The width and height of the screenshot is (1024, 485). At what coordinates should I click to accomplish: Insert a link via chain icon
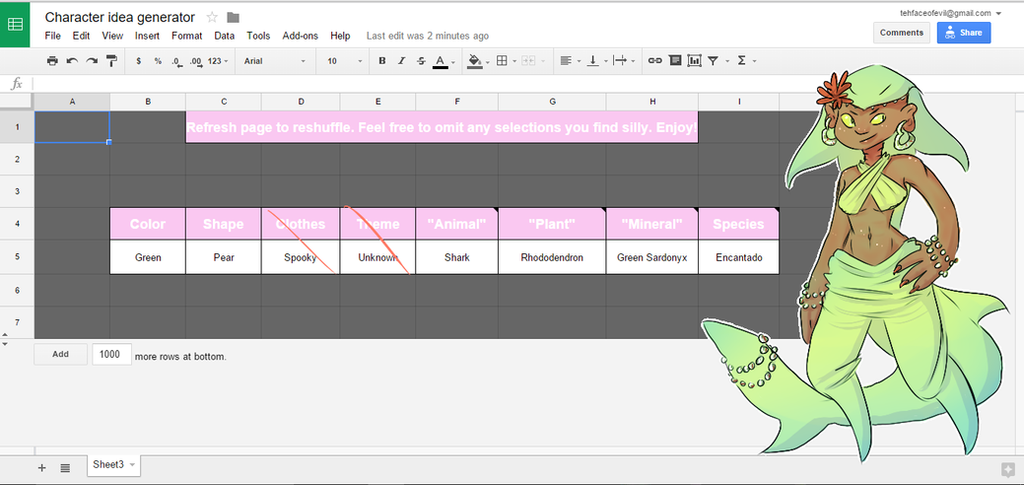[655, 61]
